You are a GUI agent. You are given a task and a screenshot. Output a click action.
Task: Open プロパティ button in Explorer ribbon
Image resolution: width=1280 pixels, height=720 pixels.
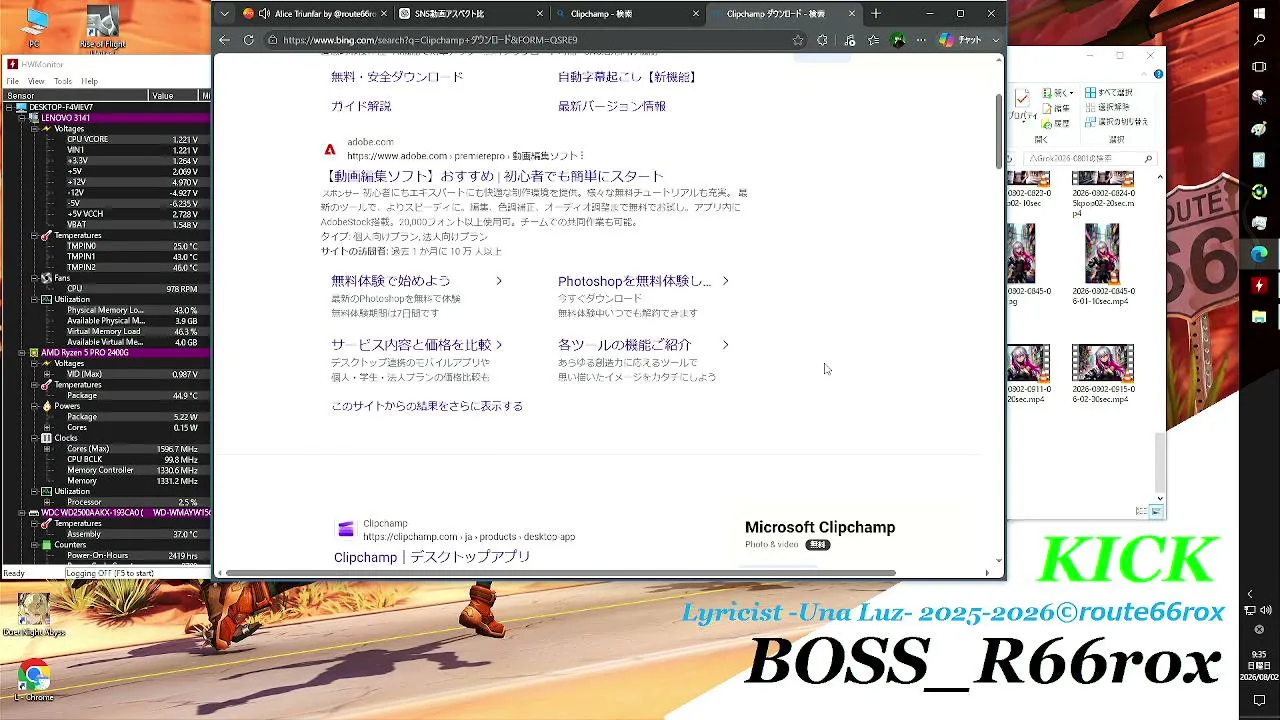click(x=1021, y=106)
